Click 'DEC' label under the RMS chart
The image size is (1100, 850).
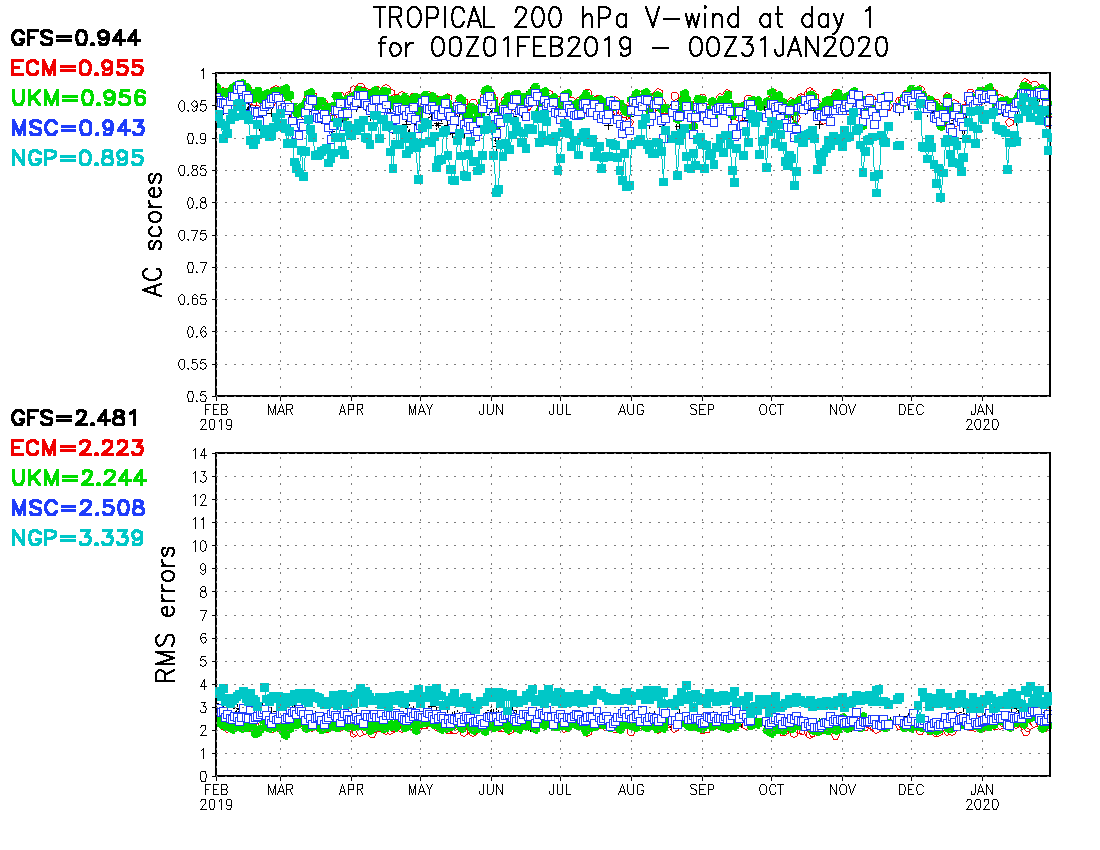point(911,790)
